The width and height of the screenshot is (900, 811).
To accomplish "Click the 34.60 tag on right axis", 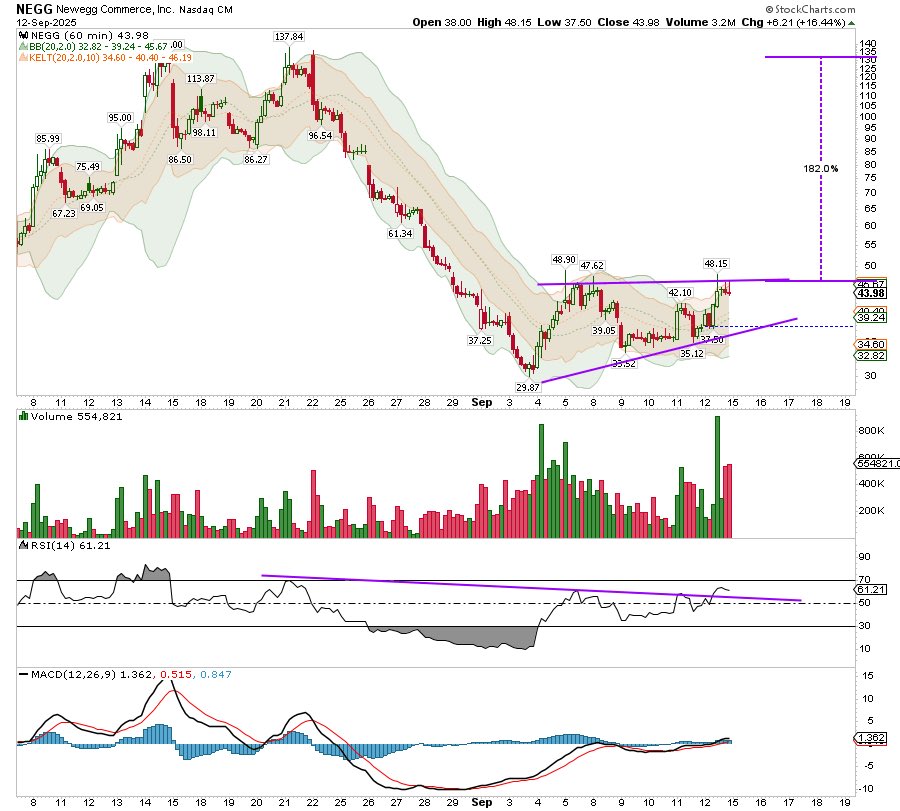I will click(871, 344).
